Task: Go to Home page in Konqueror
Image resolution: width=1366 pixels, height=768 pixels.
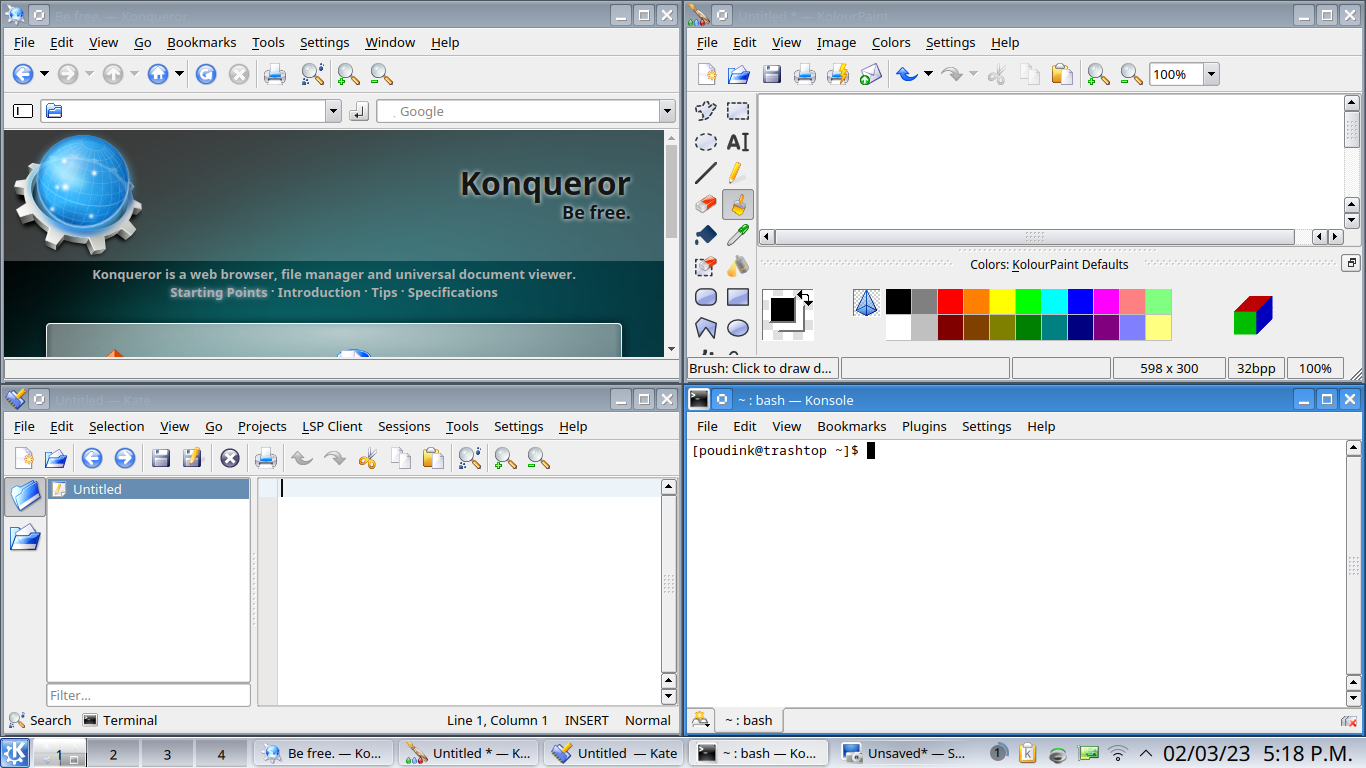Action: pos(158,74)
